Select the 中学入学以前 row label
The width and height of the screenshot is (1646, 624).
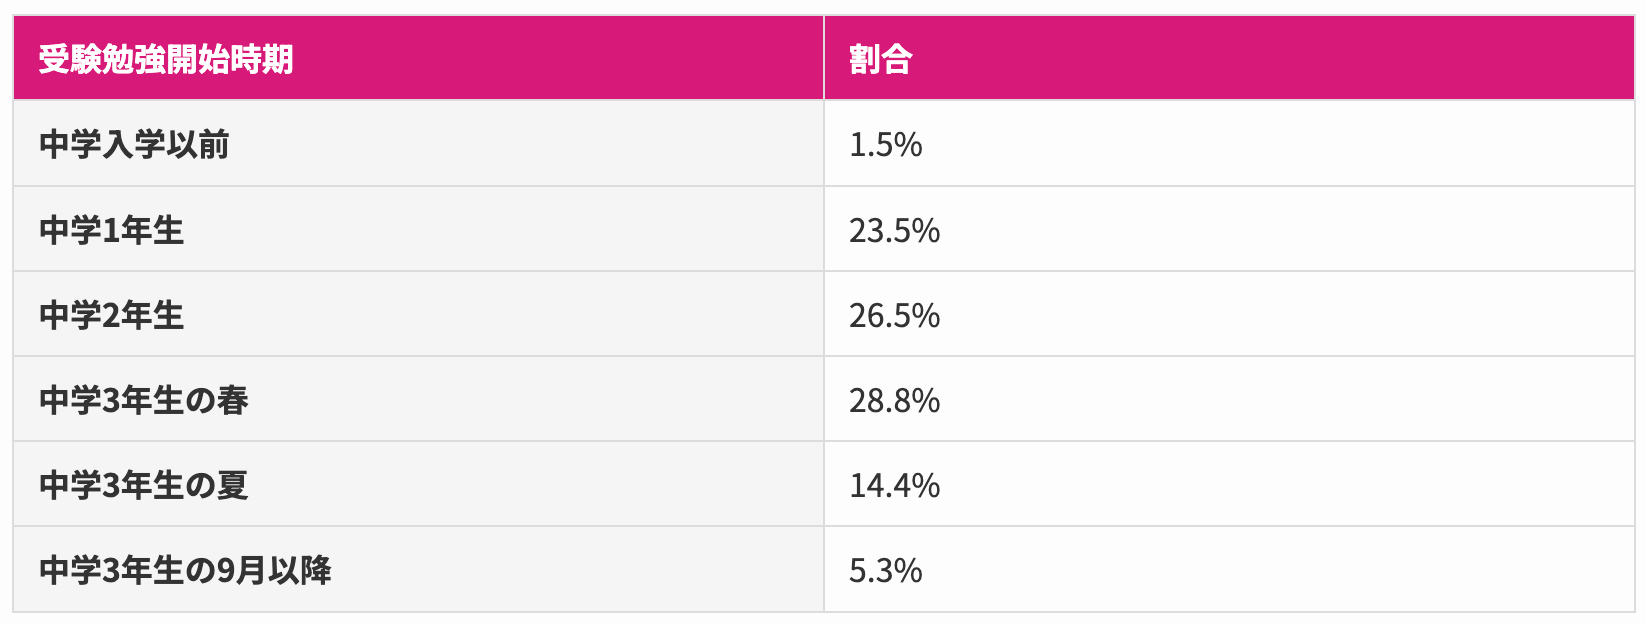134,144
